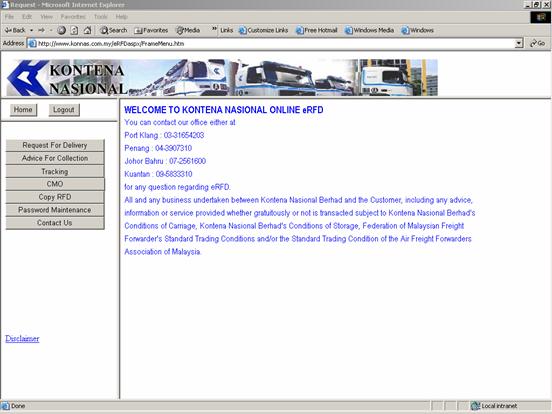Open the Free Hotmail link
This screenshot has height=414, width=552.
[316, 30]
